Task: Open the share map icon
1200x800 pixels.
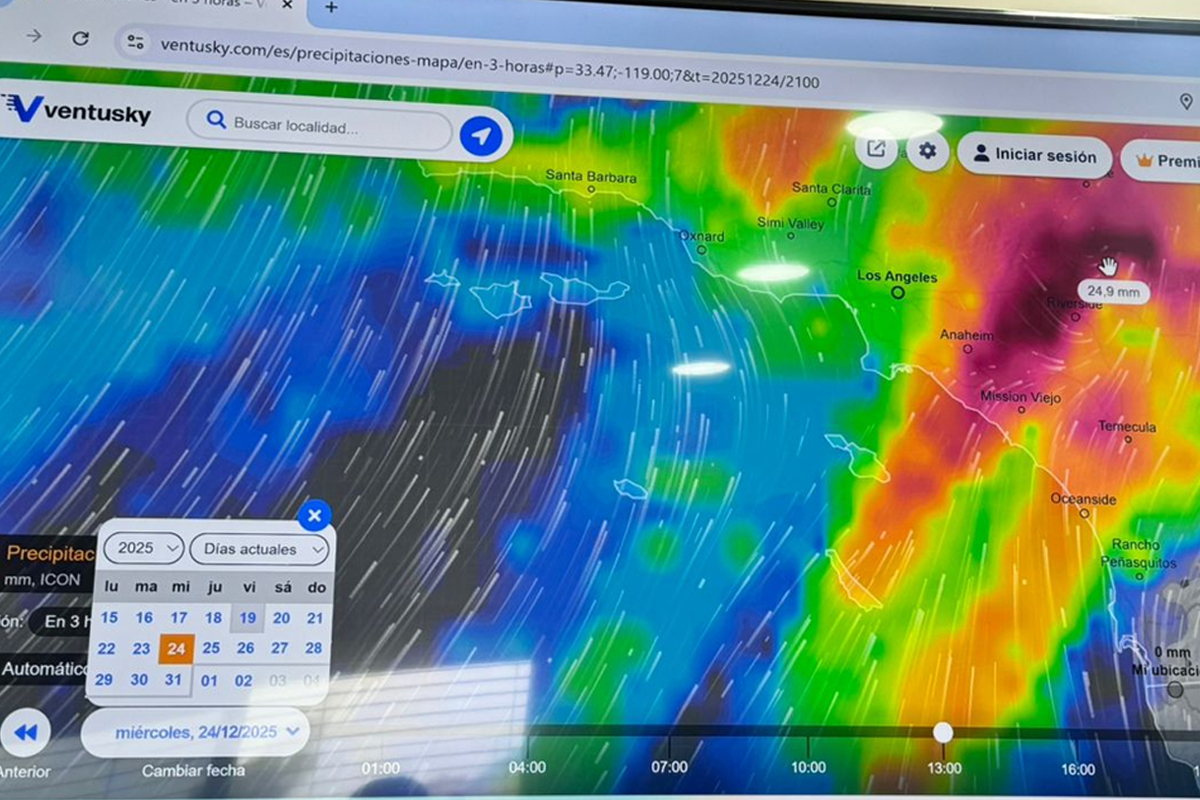Action: [x=876, y=150]
